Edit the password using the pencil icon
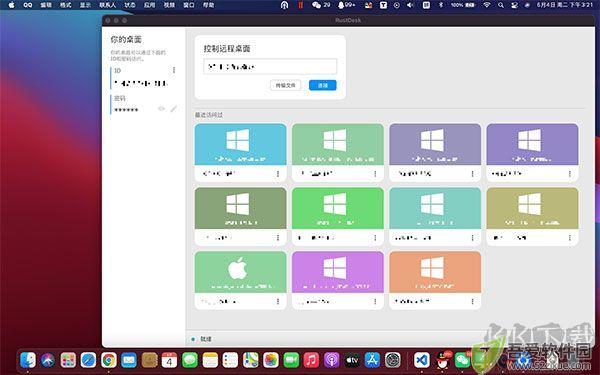600x375 pixels. click(174, 109)
